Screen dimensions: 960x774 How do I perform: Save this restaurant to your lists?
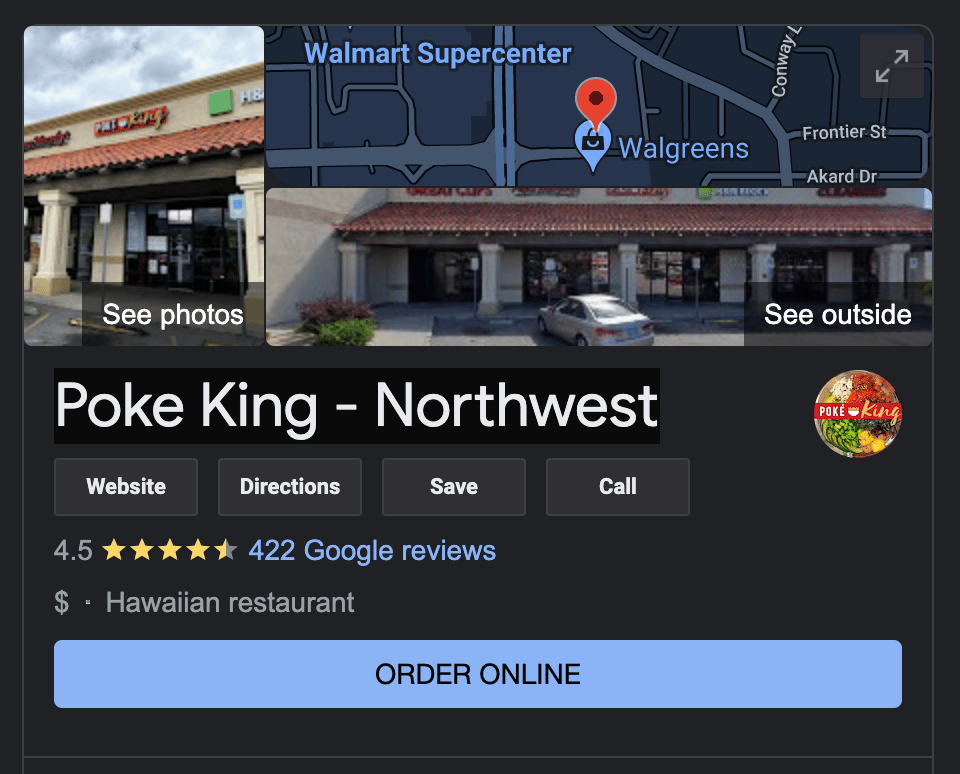point(454,487)
